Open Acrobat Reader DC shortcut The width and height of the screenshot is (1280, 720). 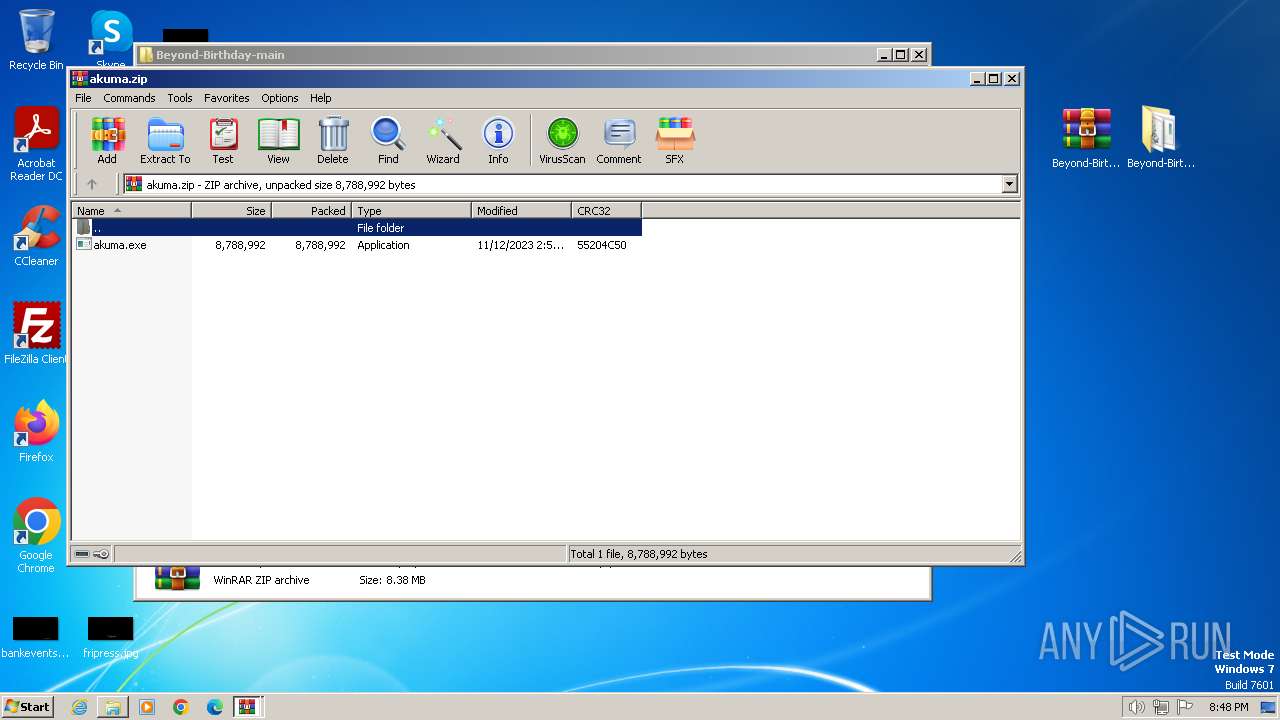point(36,144)
